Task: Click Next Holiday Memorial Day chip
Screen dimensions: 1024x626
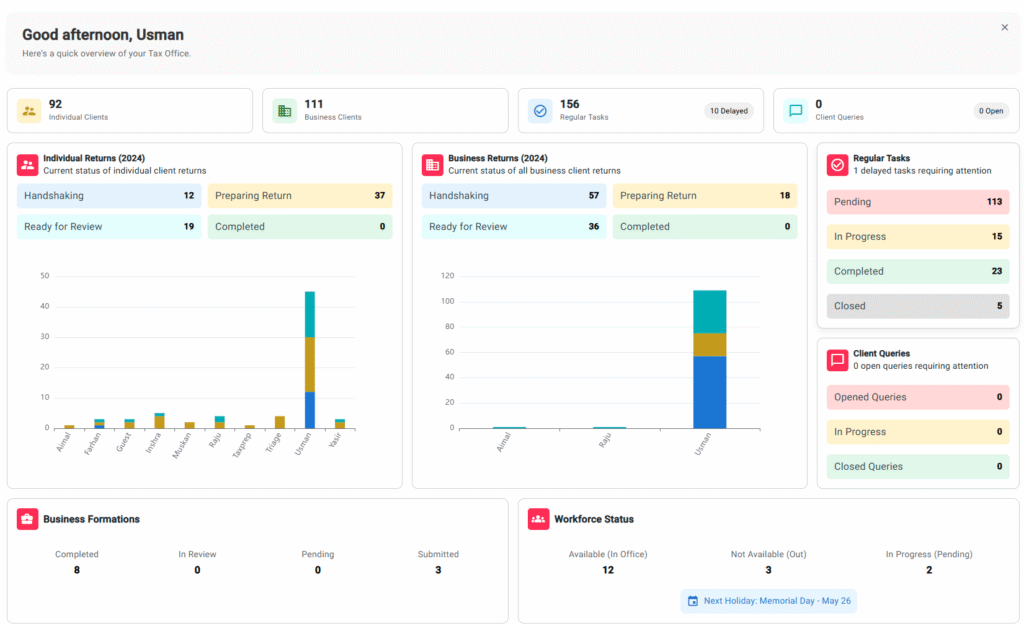Action: (768, 601)
